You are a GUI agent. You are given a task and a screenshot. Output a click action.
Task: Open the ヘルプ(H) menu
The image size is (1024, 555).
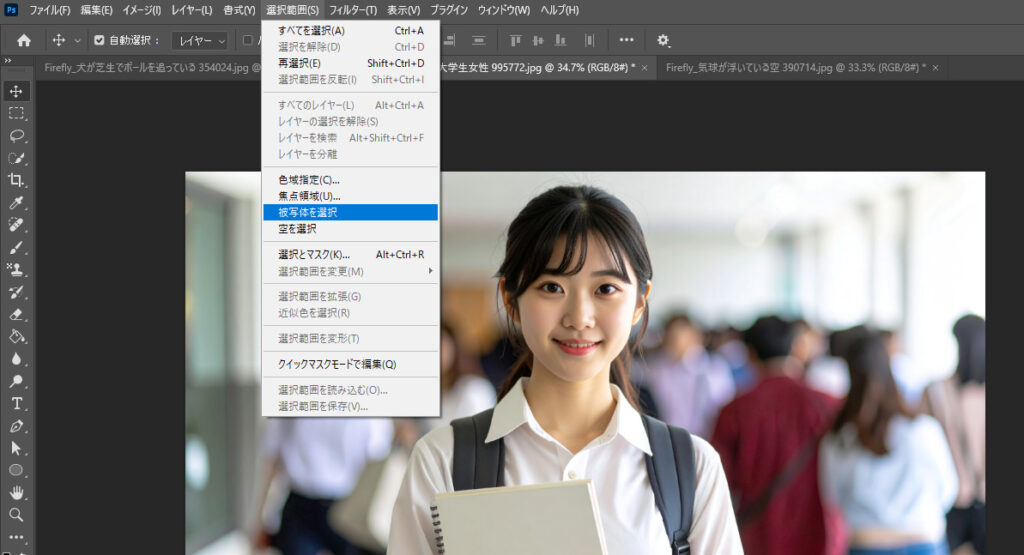click(x=560, y=10)
